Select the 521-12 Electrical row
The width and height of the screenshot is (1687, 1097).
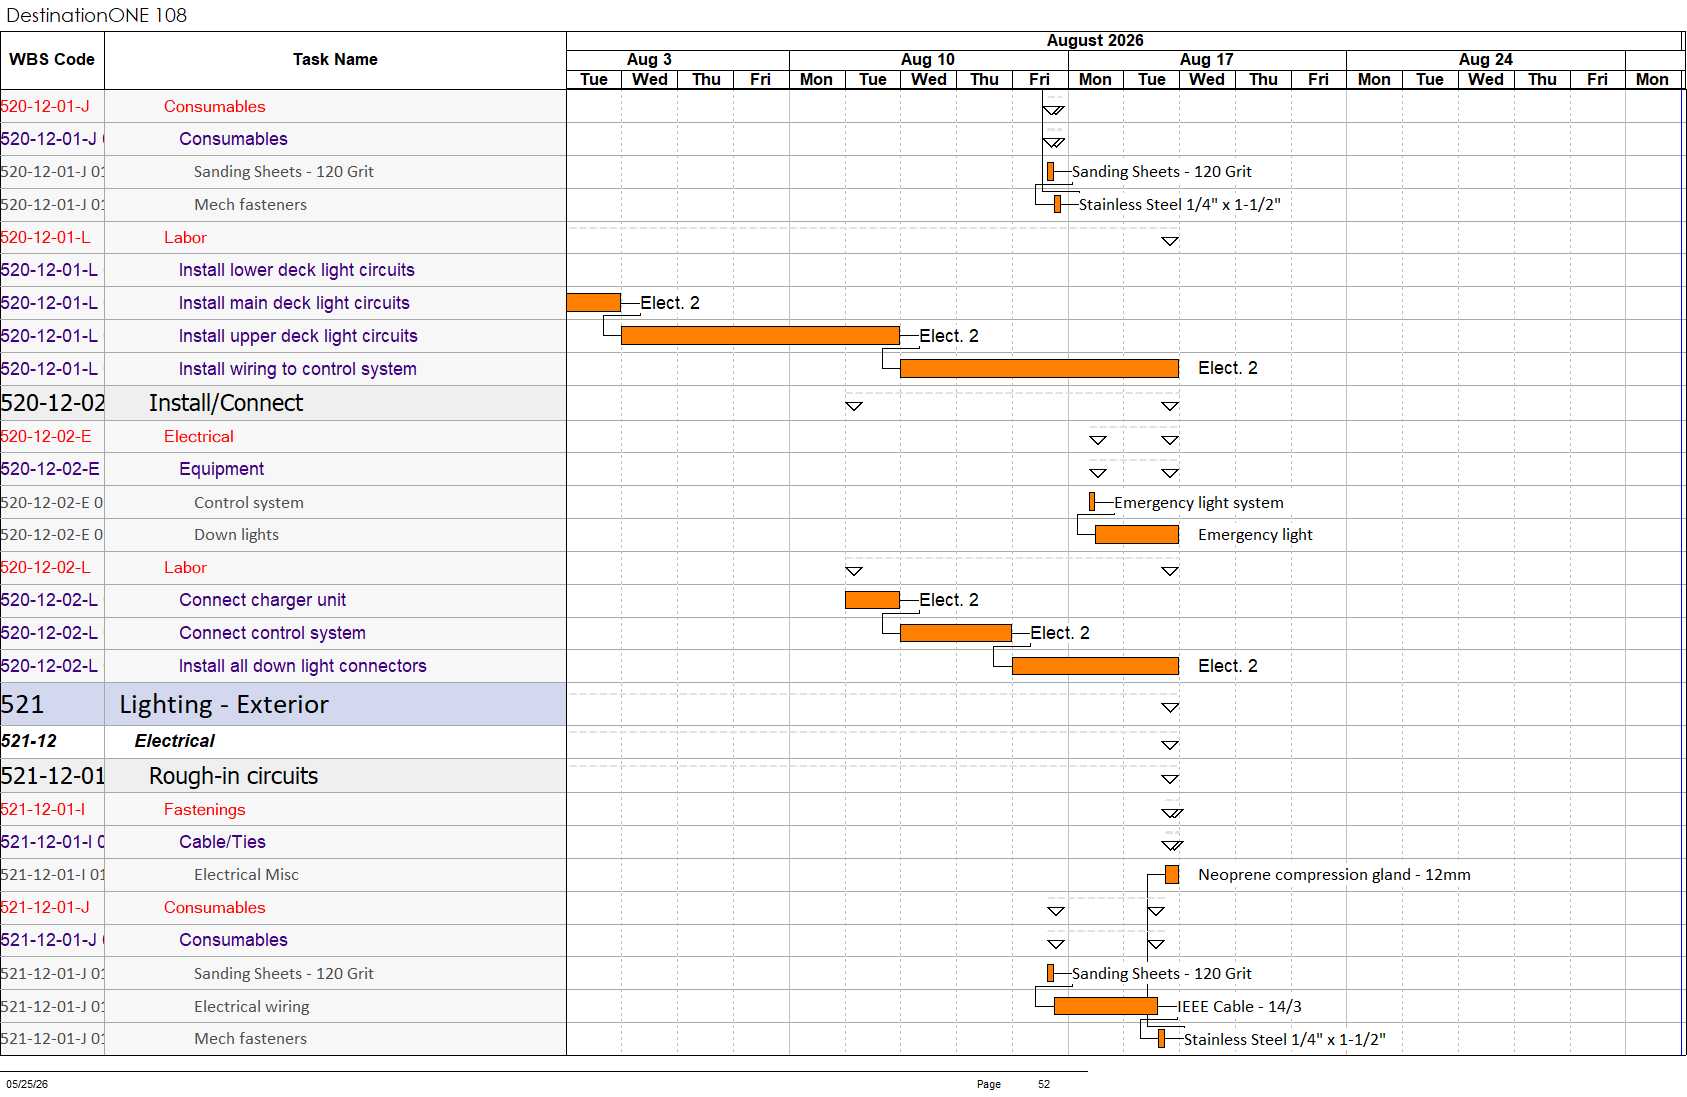(283, 741)
